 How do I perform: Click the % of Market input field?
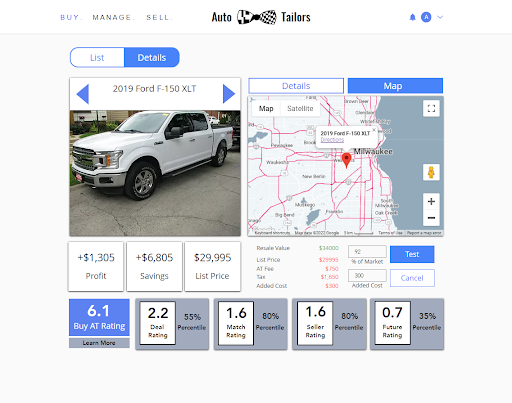367,252
